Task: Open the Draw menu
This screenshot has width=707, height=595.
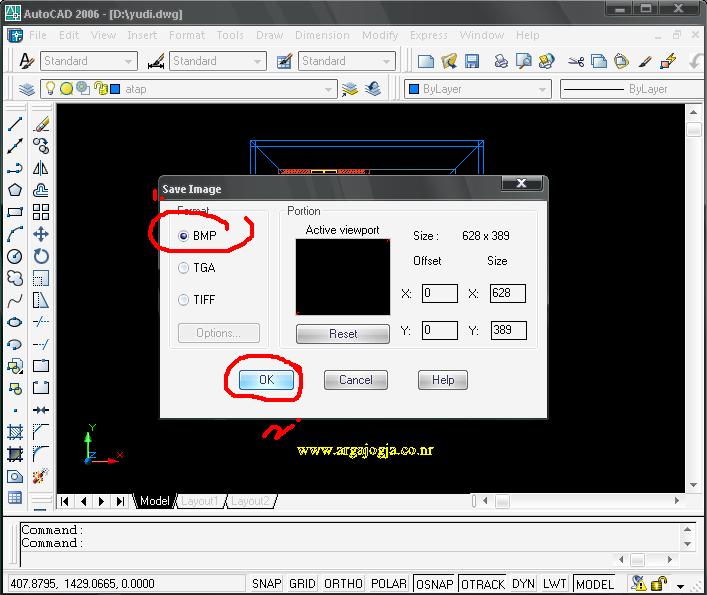Action: click(269, 35)
